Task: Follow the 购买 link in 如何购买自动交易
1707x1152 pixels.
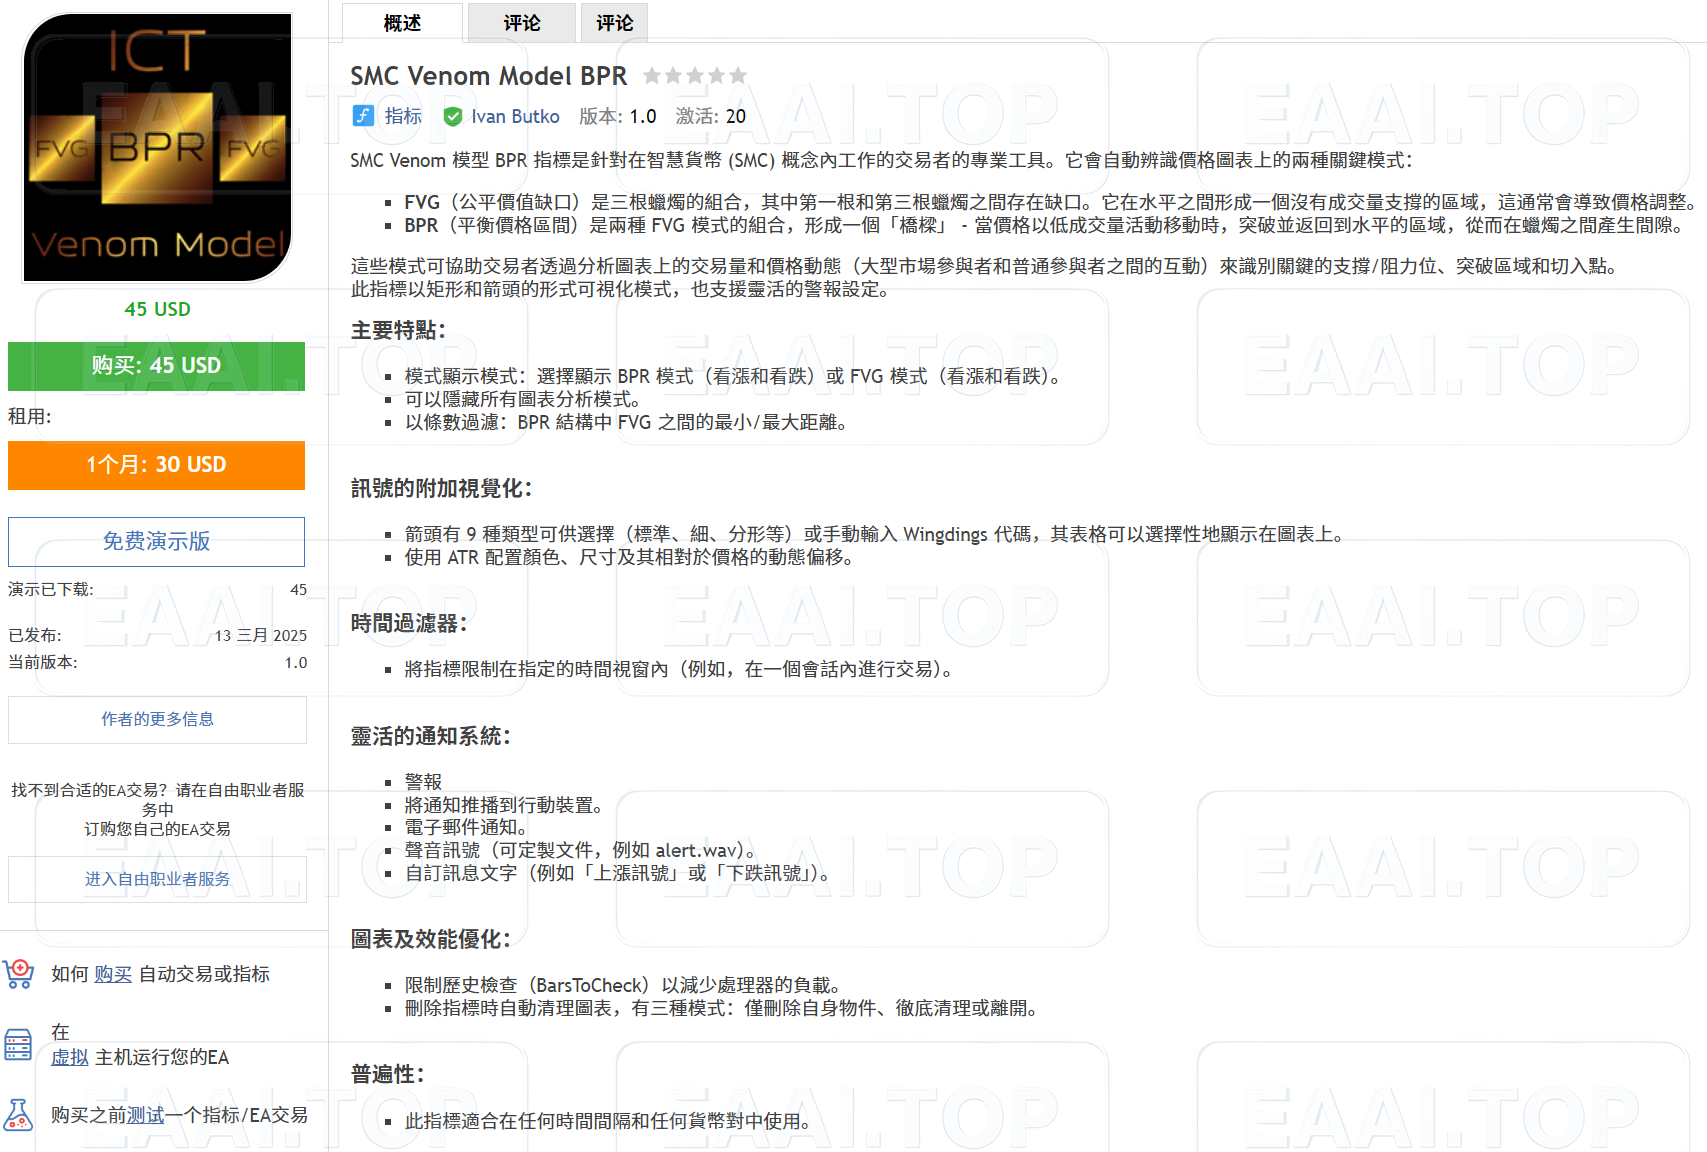Action: [113, 974]
